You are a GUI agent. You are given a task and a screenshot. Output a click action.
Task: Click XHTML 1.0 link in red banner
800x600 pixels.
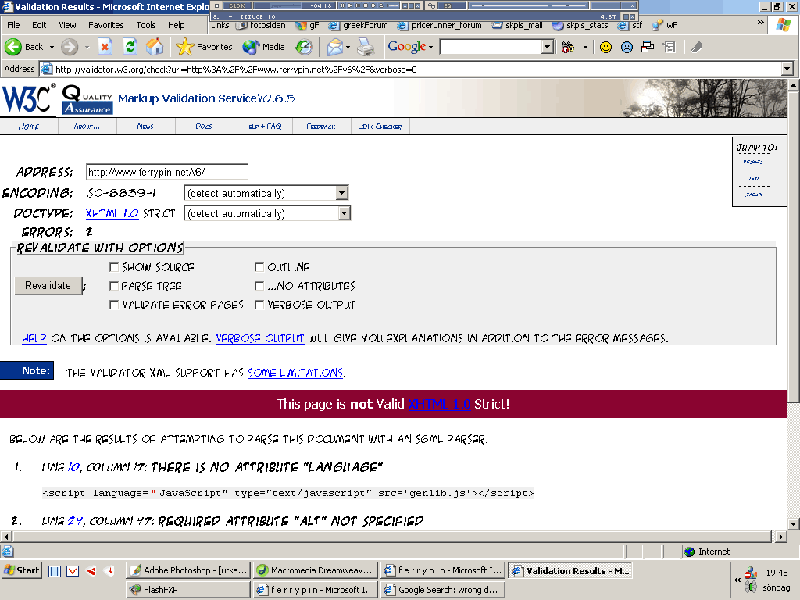439,404
